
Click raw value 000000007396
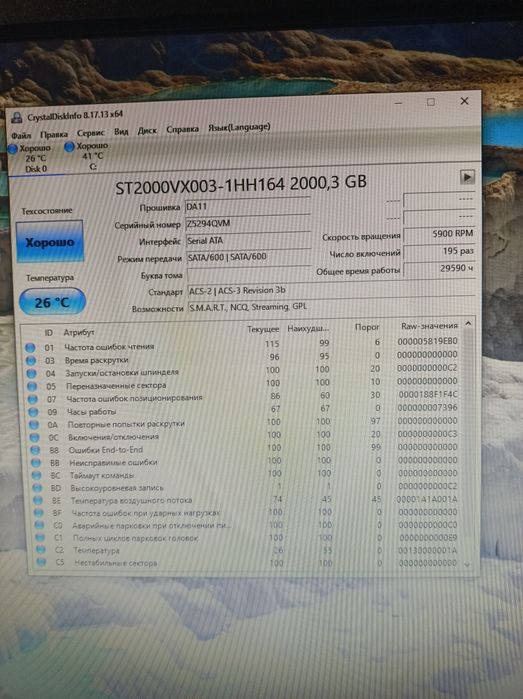pyautogui.click(x=428, y=407)
